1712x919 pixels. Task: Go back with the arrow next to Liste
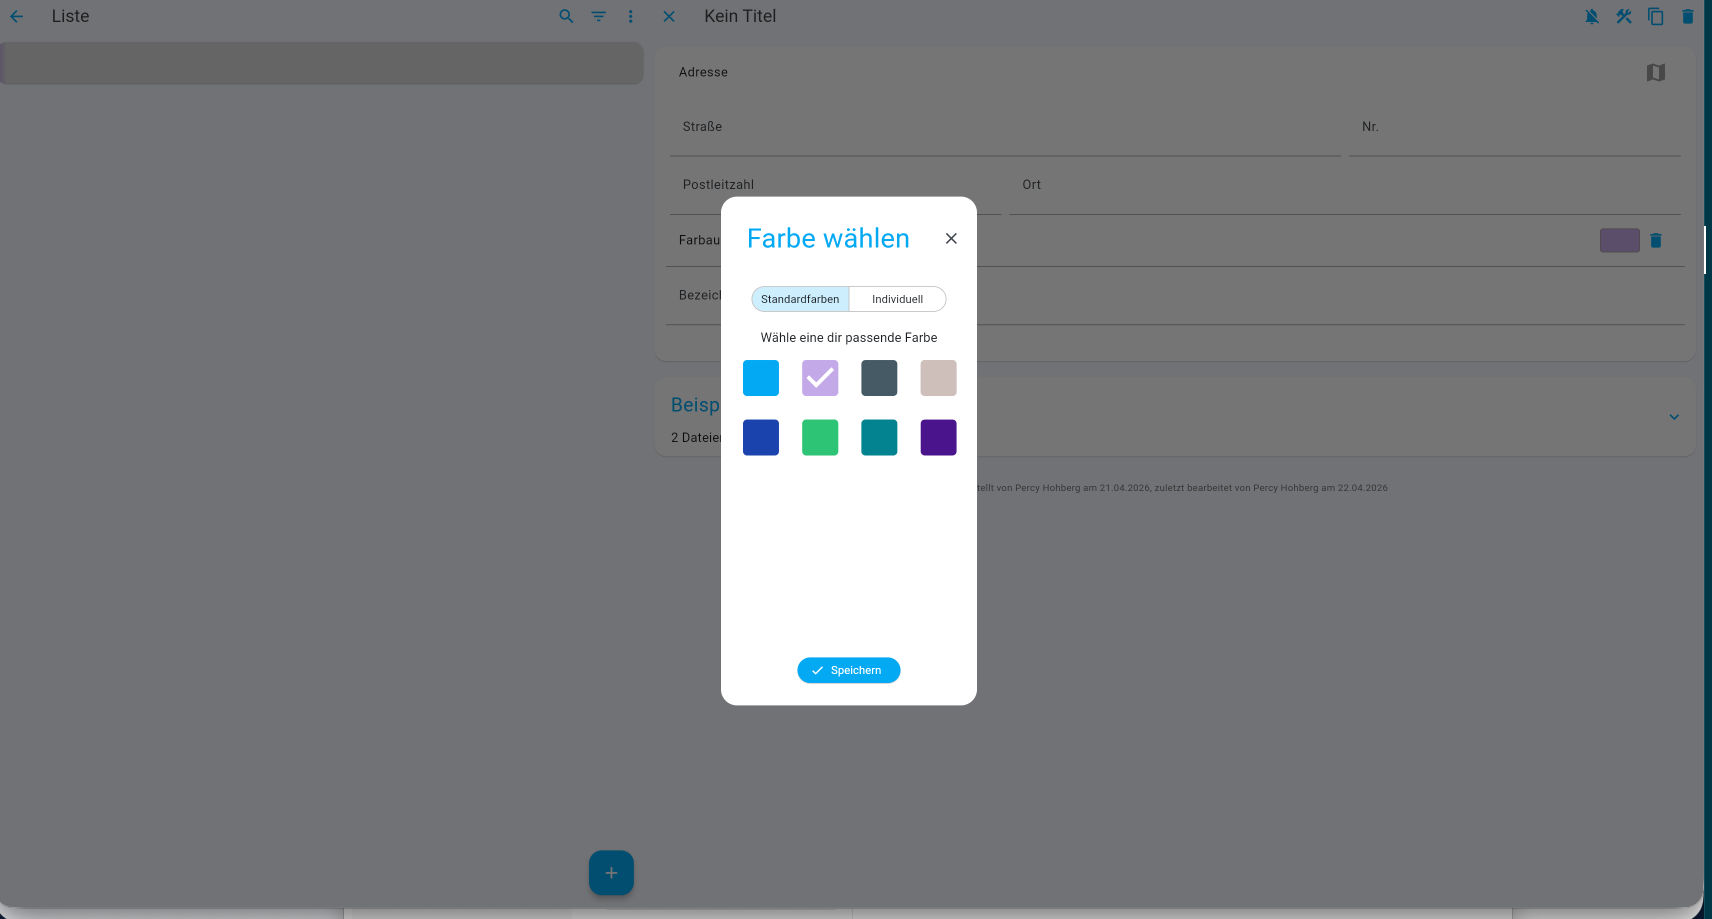16,16
